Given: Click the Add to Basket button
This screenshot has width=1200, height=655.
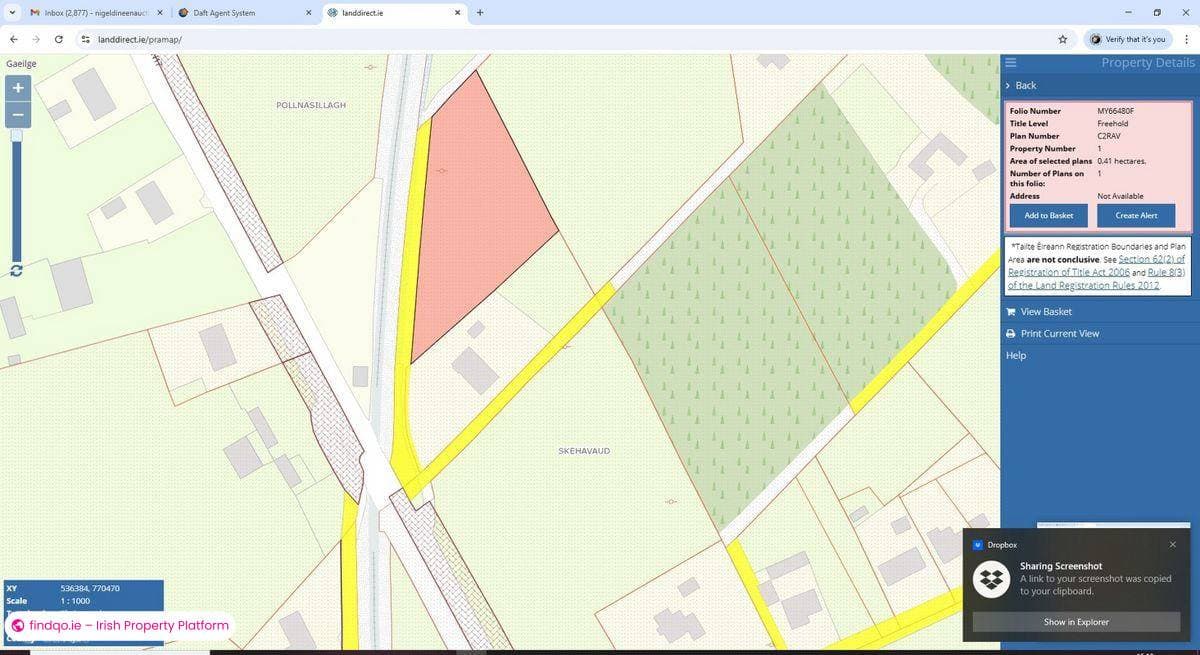Looking at the screenshot, I should (x=1047, y=215).
